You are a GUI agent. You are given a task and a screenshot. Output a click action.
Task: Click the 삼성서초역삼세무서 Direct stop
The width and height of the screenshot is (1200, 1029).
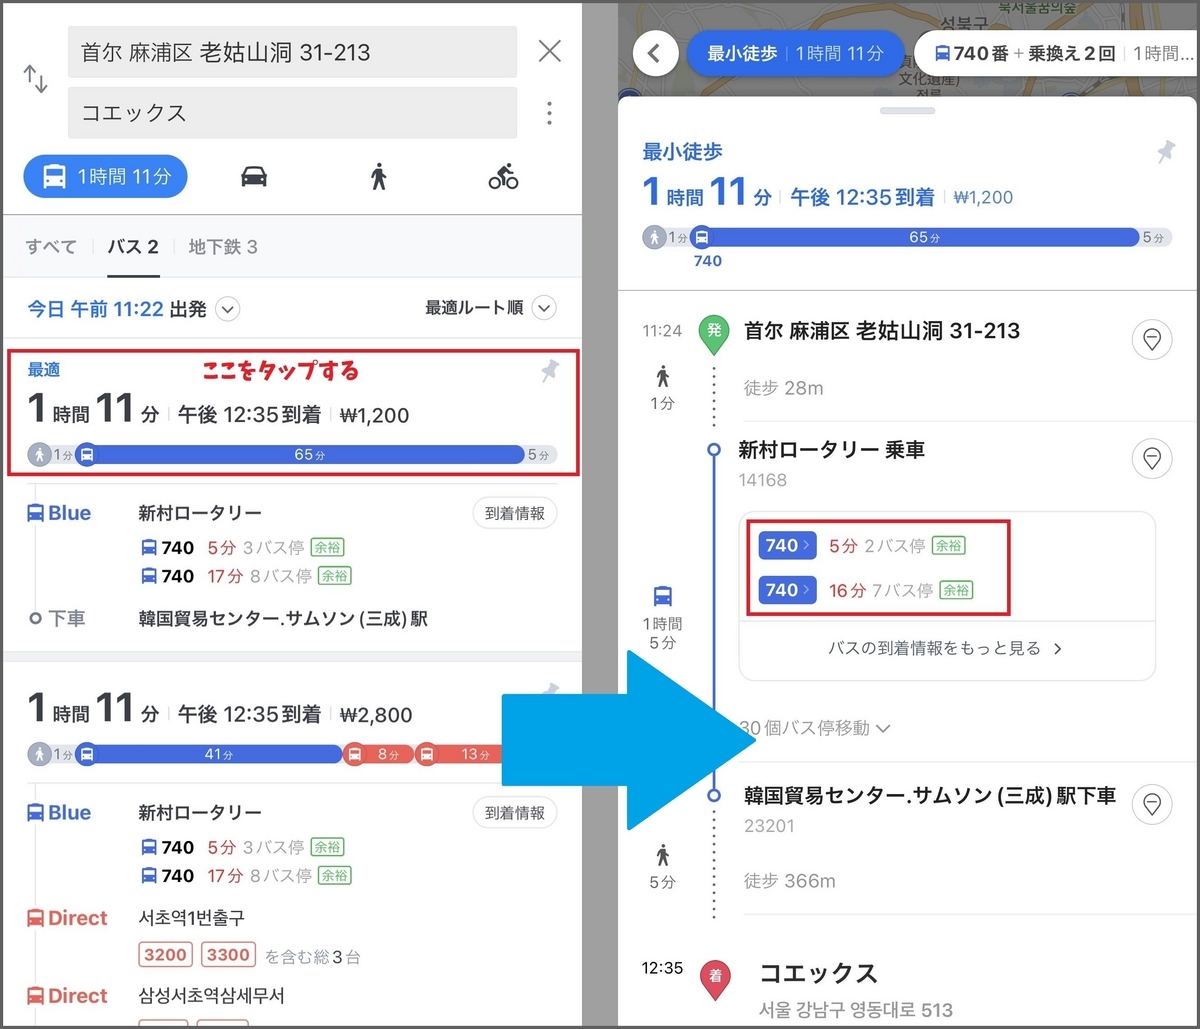tap(211, 996)
